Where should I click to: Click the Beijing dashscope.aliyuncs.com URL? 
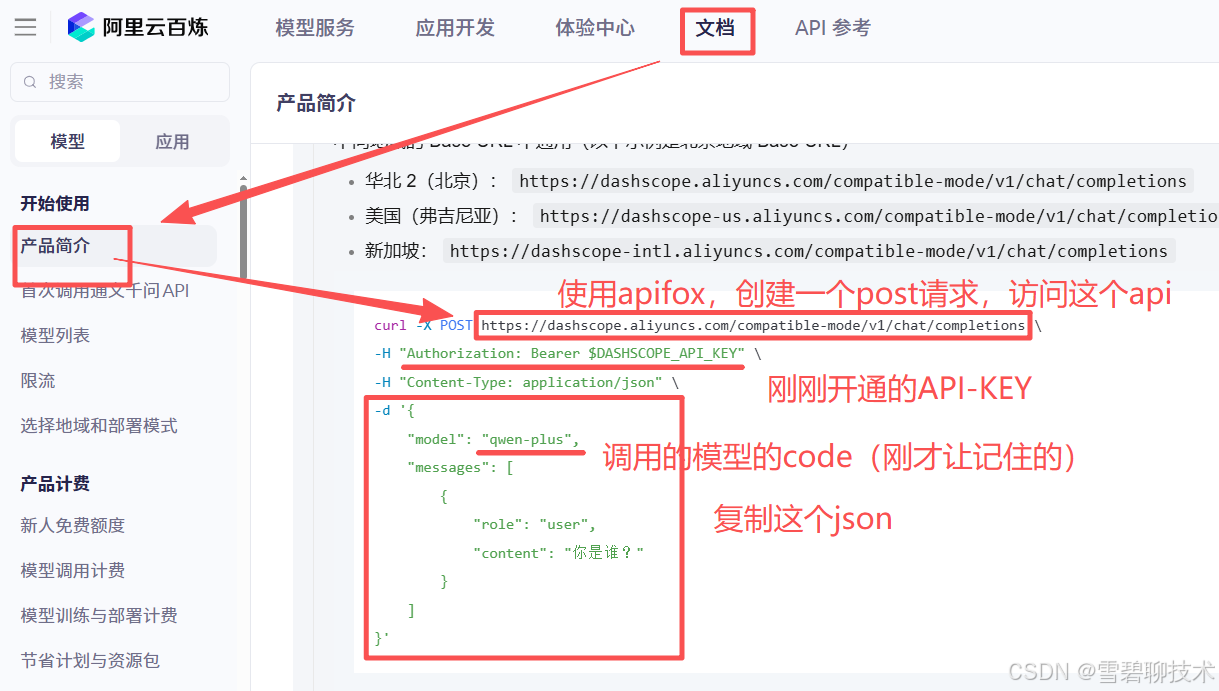[x=853, y=181]
